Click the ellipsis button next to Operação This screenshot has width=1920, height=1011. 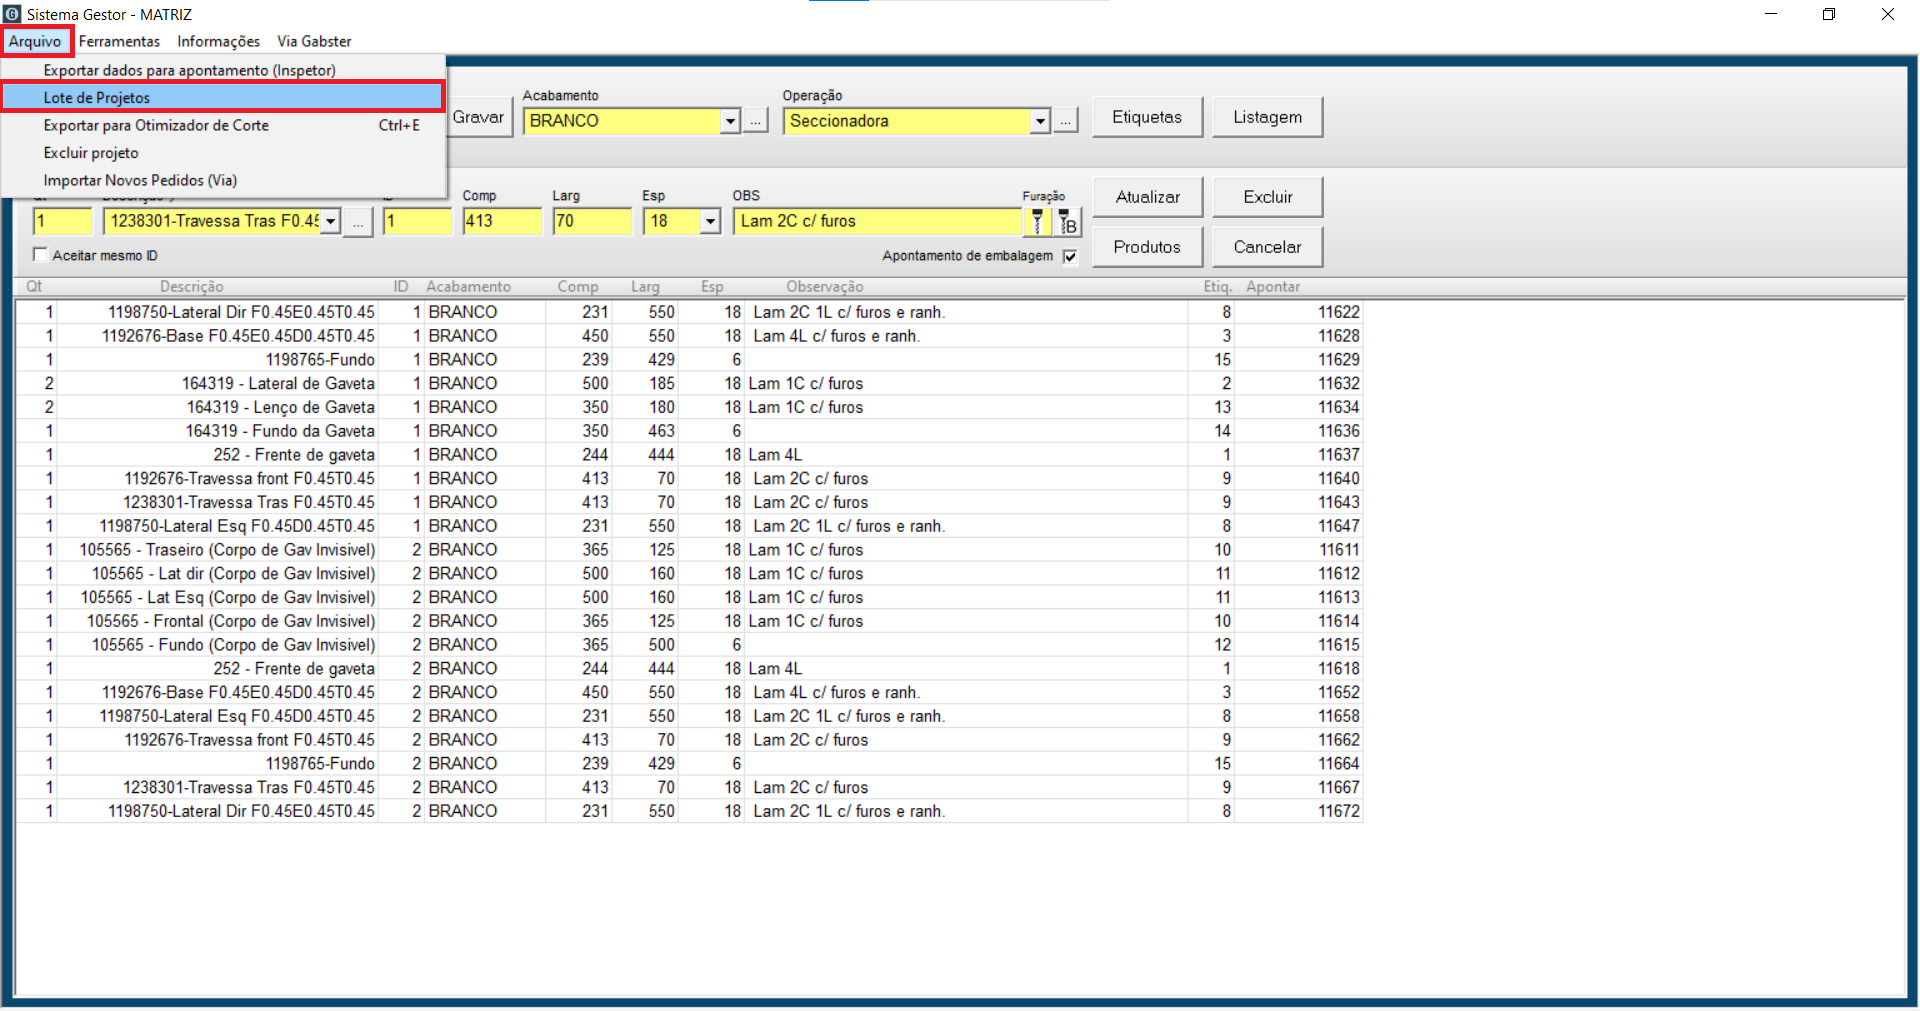(1066, 121)
